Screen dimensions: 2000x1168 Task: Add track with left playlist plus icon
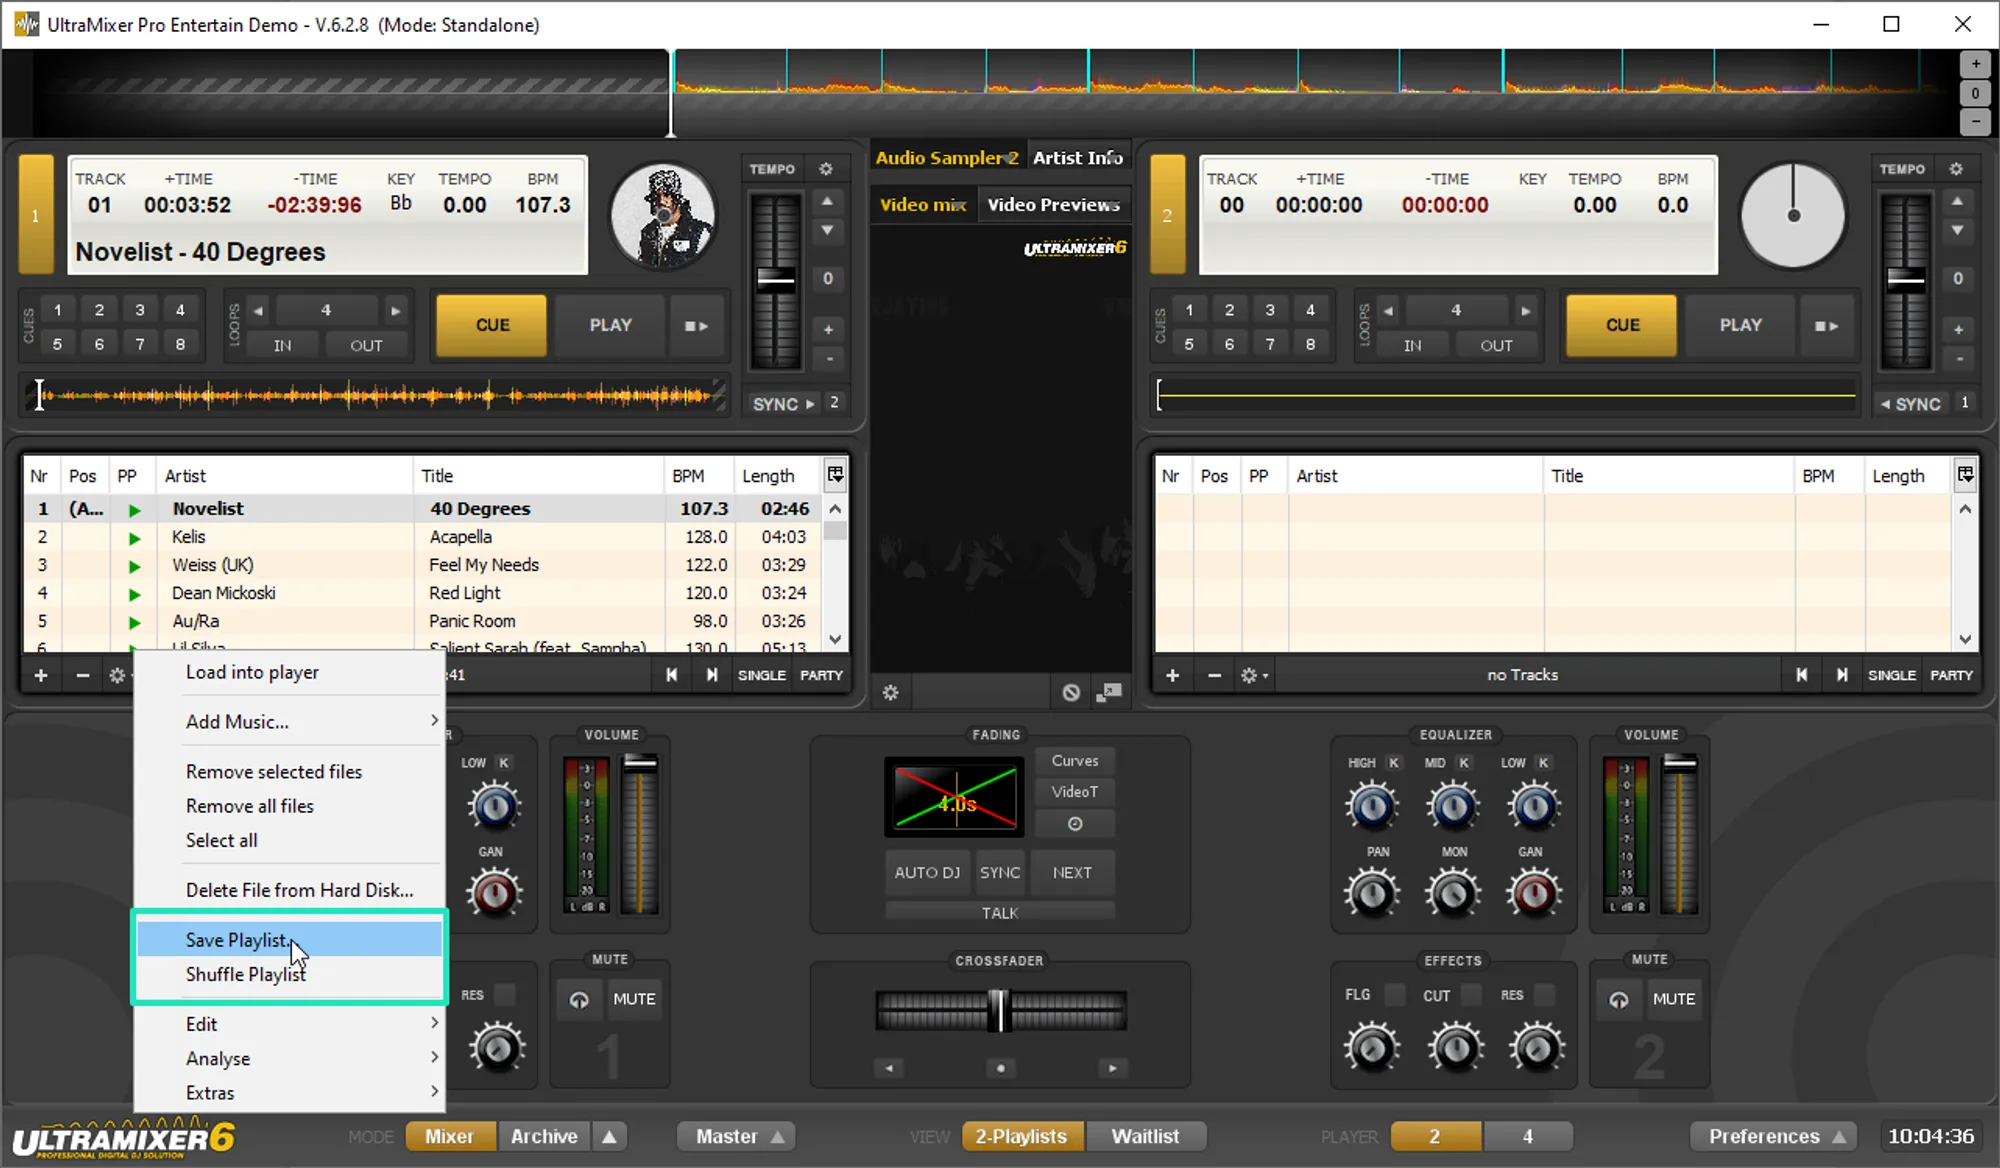click(41, 675)
